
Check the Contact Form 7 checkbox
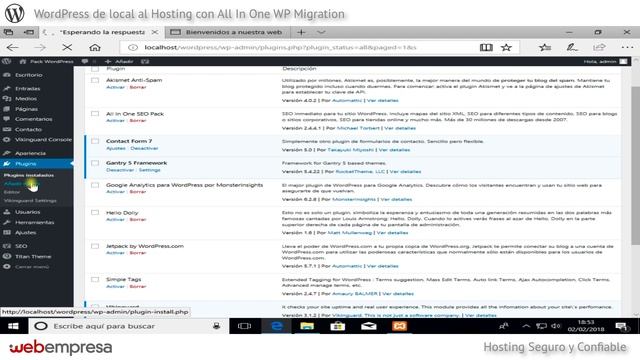click(x=95, y=141)
